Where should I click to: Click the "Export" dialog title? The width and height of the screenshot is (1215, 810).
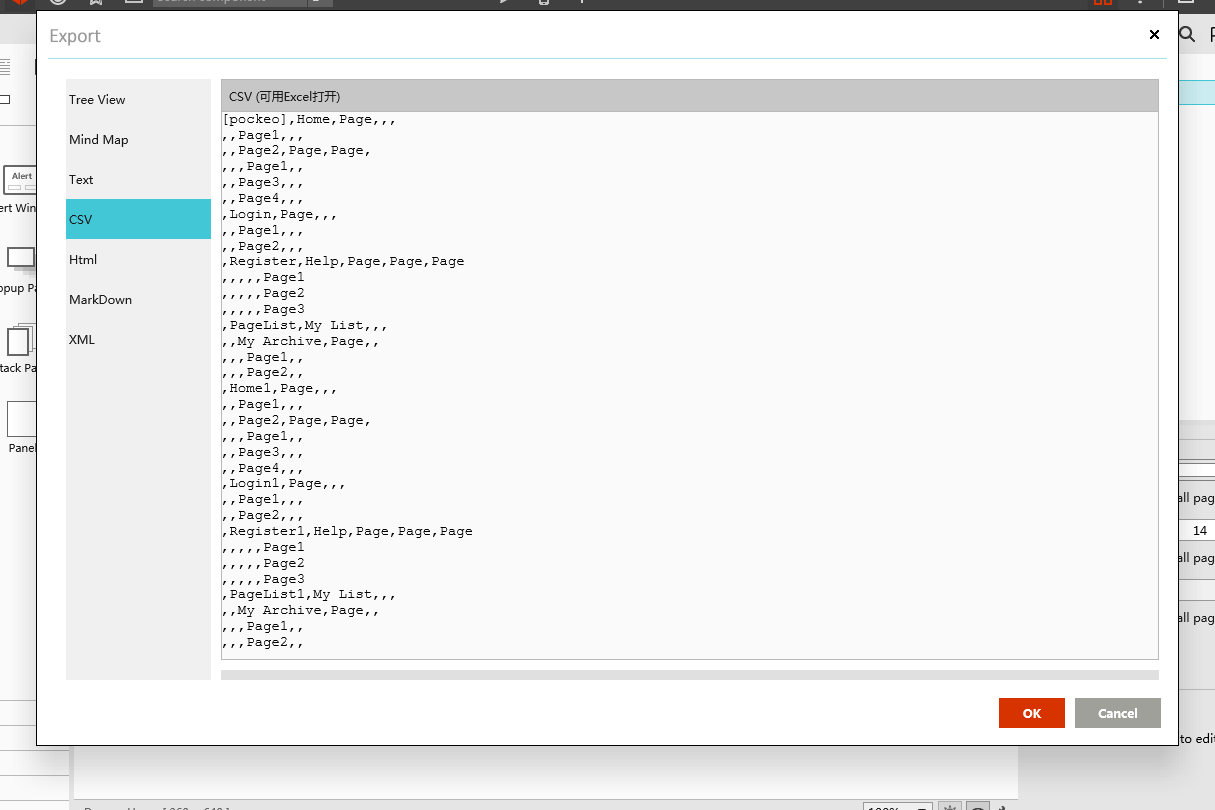pyautogui.click(x=75, y=36)
